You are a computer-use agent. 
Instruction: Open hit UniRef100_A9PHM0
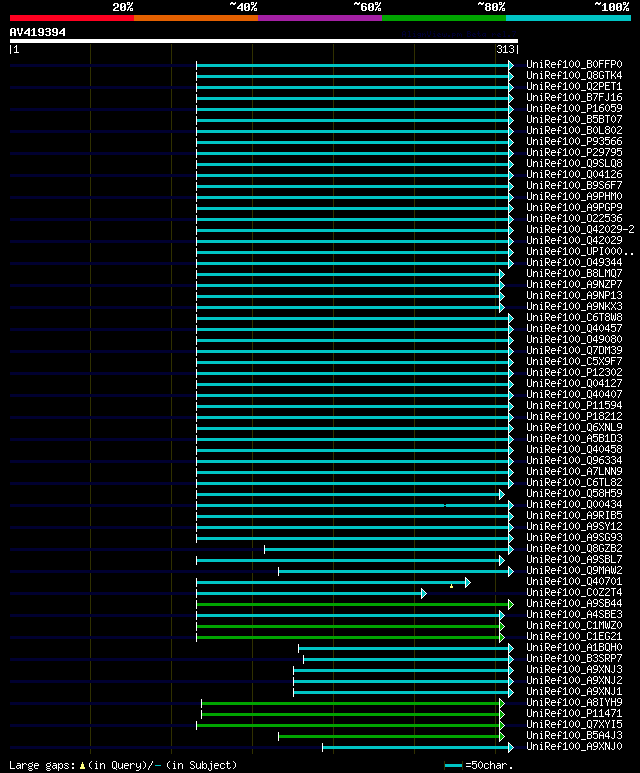coord(574,196)
